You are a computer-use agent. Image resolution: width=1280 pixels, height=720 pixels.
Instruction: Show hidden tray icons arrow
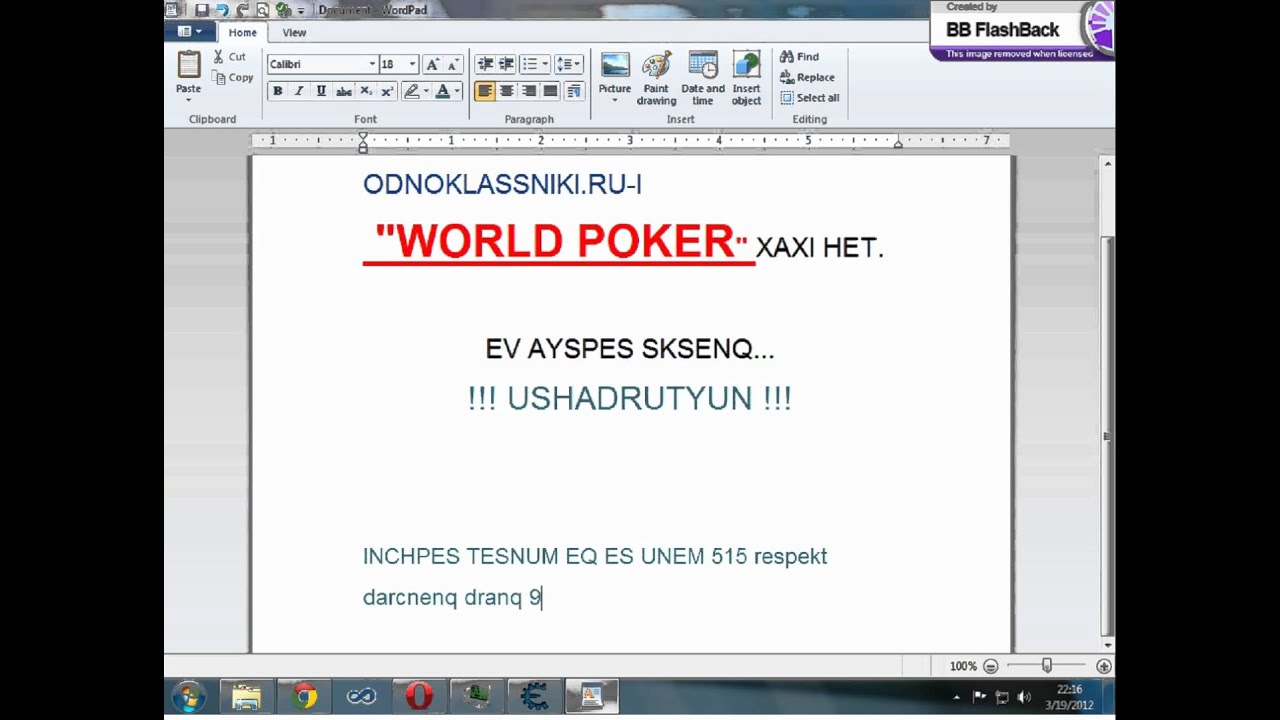[x=957, y=697]
